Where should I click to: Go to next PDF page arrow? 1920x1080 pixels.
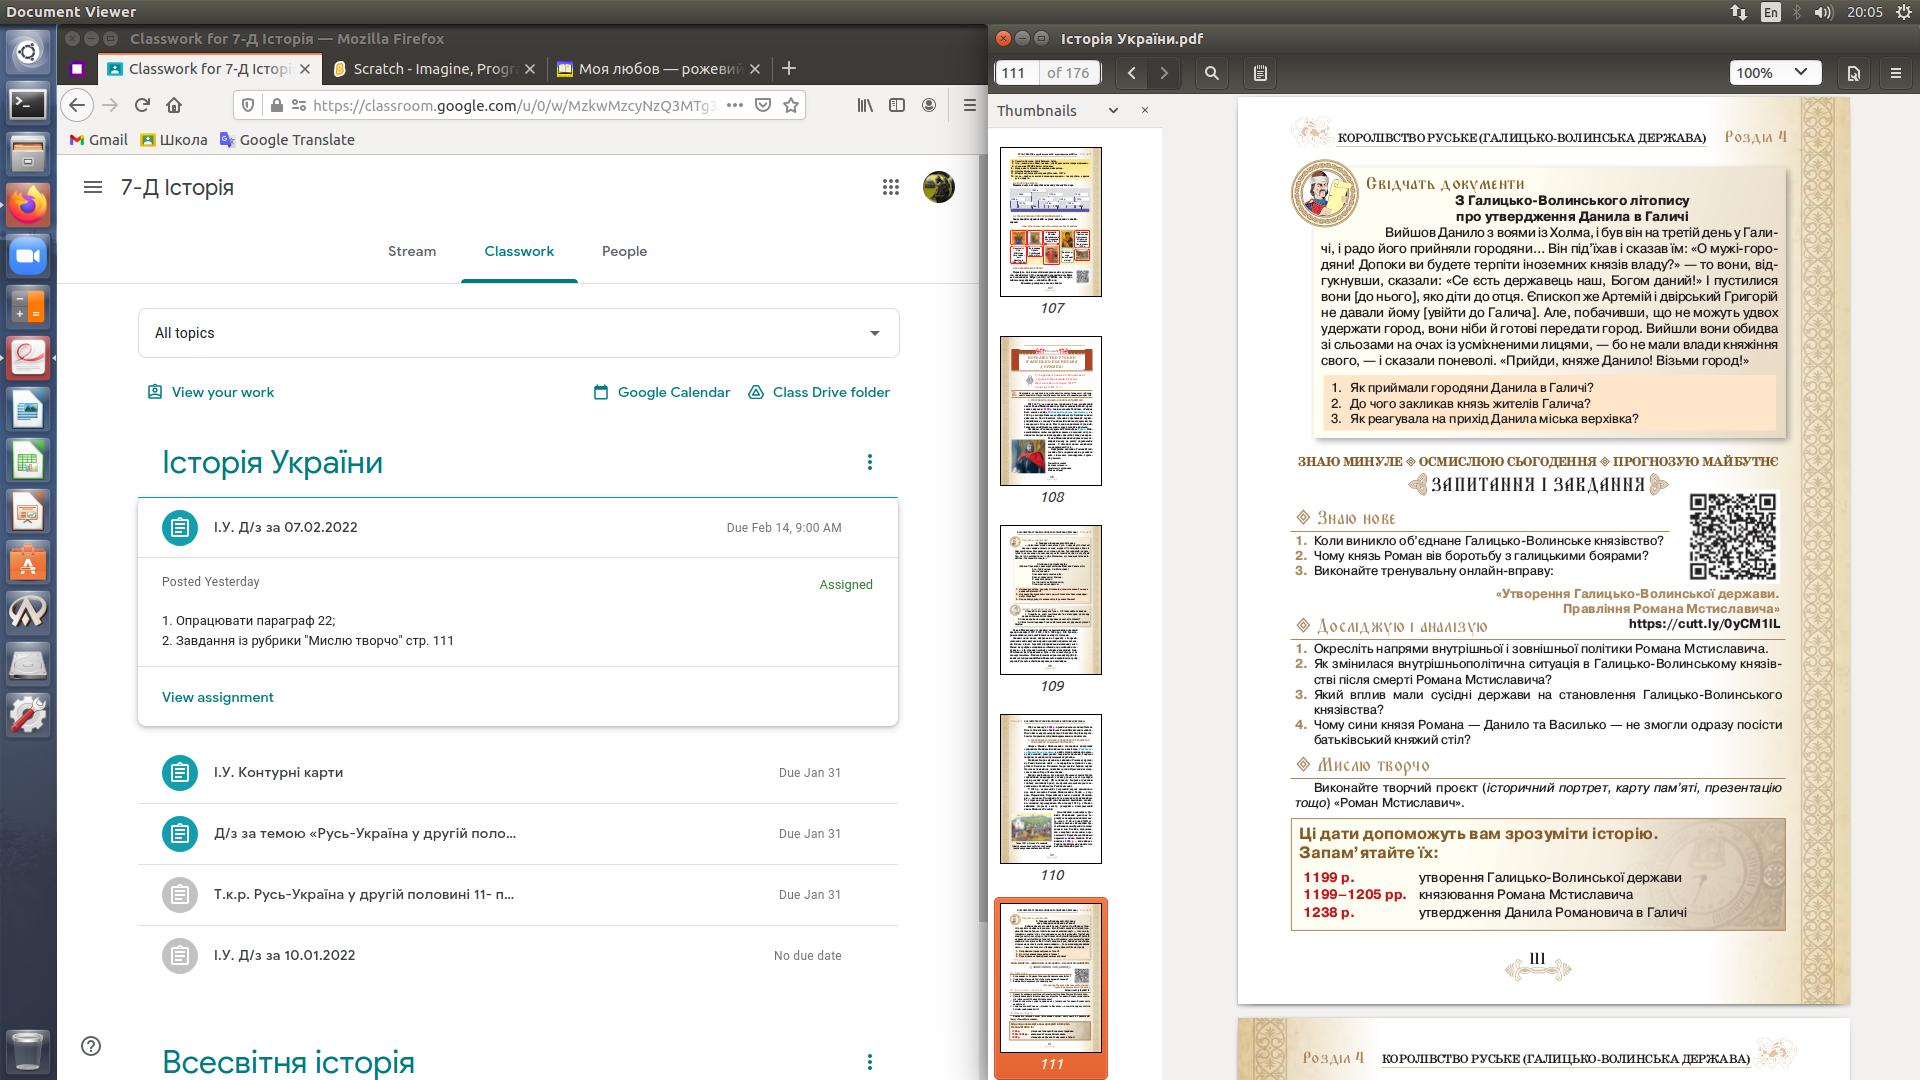tap(1164, 73)
